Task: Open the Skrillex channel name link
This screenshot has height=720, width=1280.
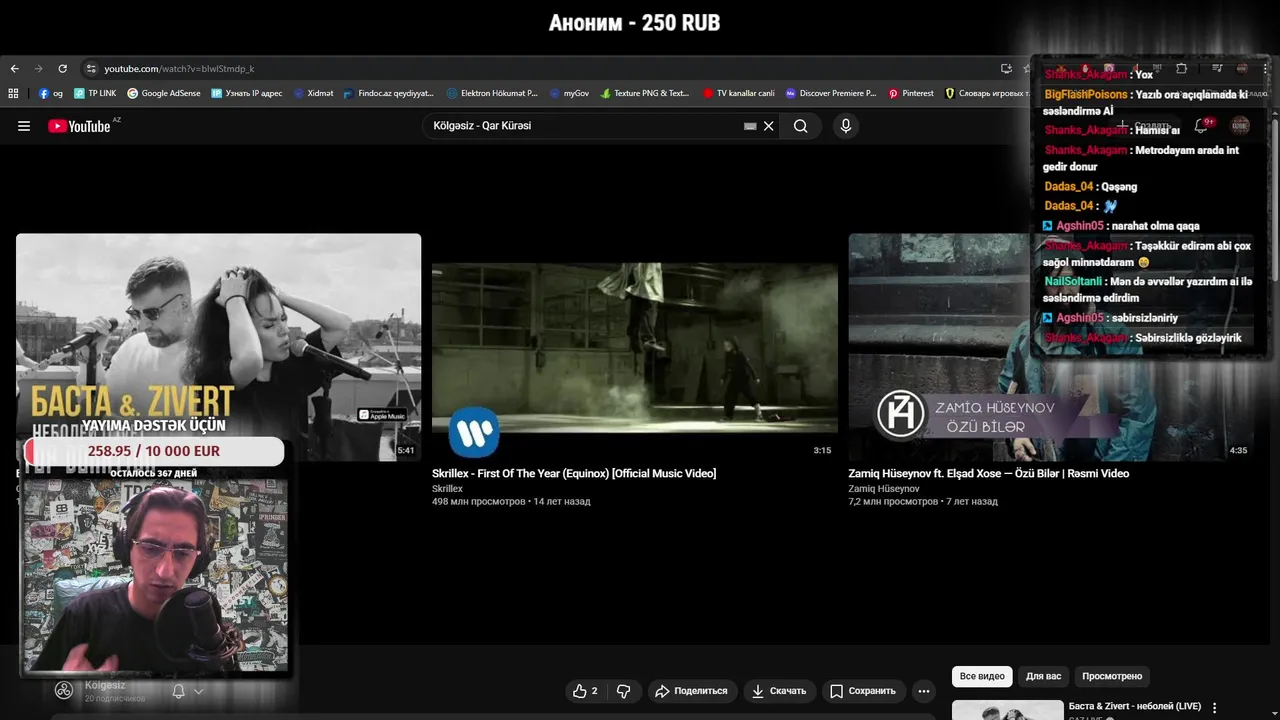Action: coord(447,489)
